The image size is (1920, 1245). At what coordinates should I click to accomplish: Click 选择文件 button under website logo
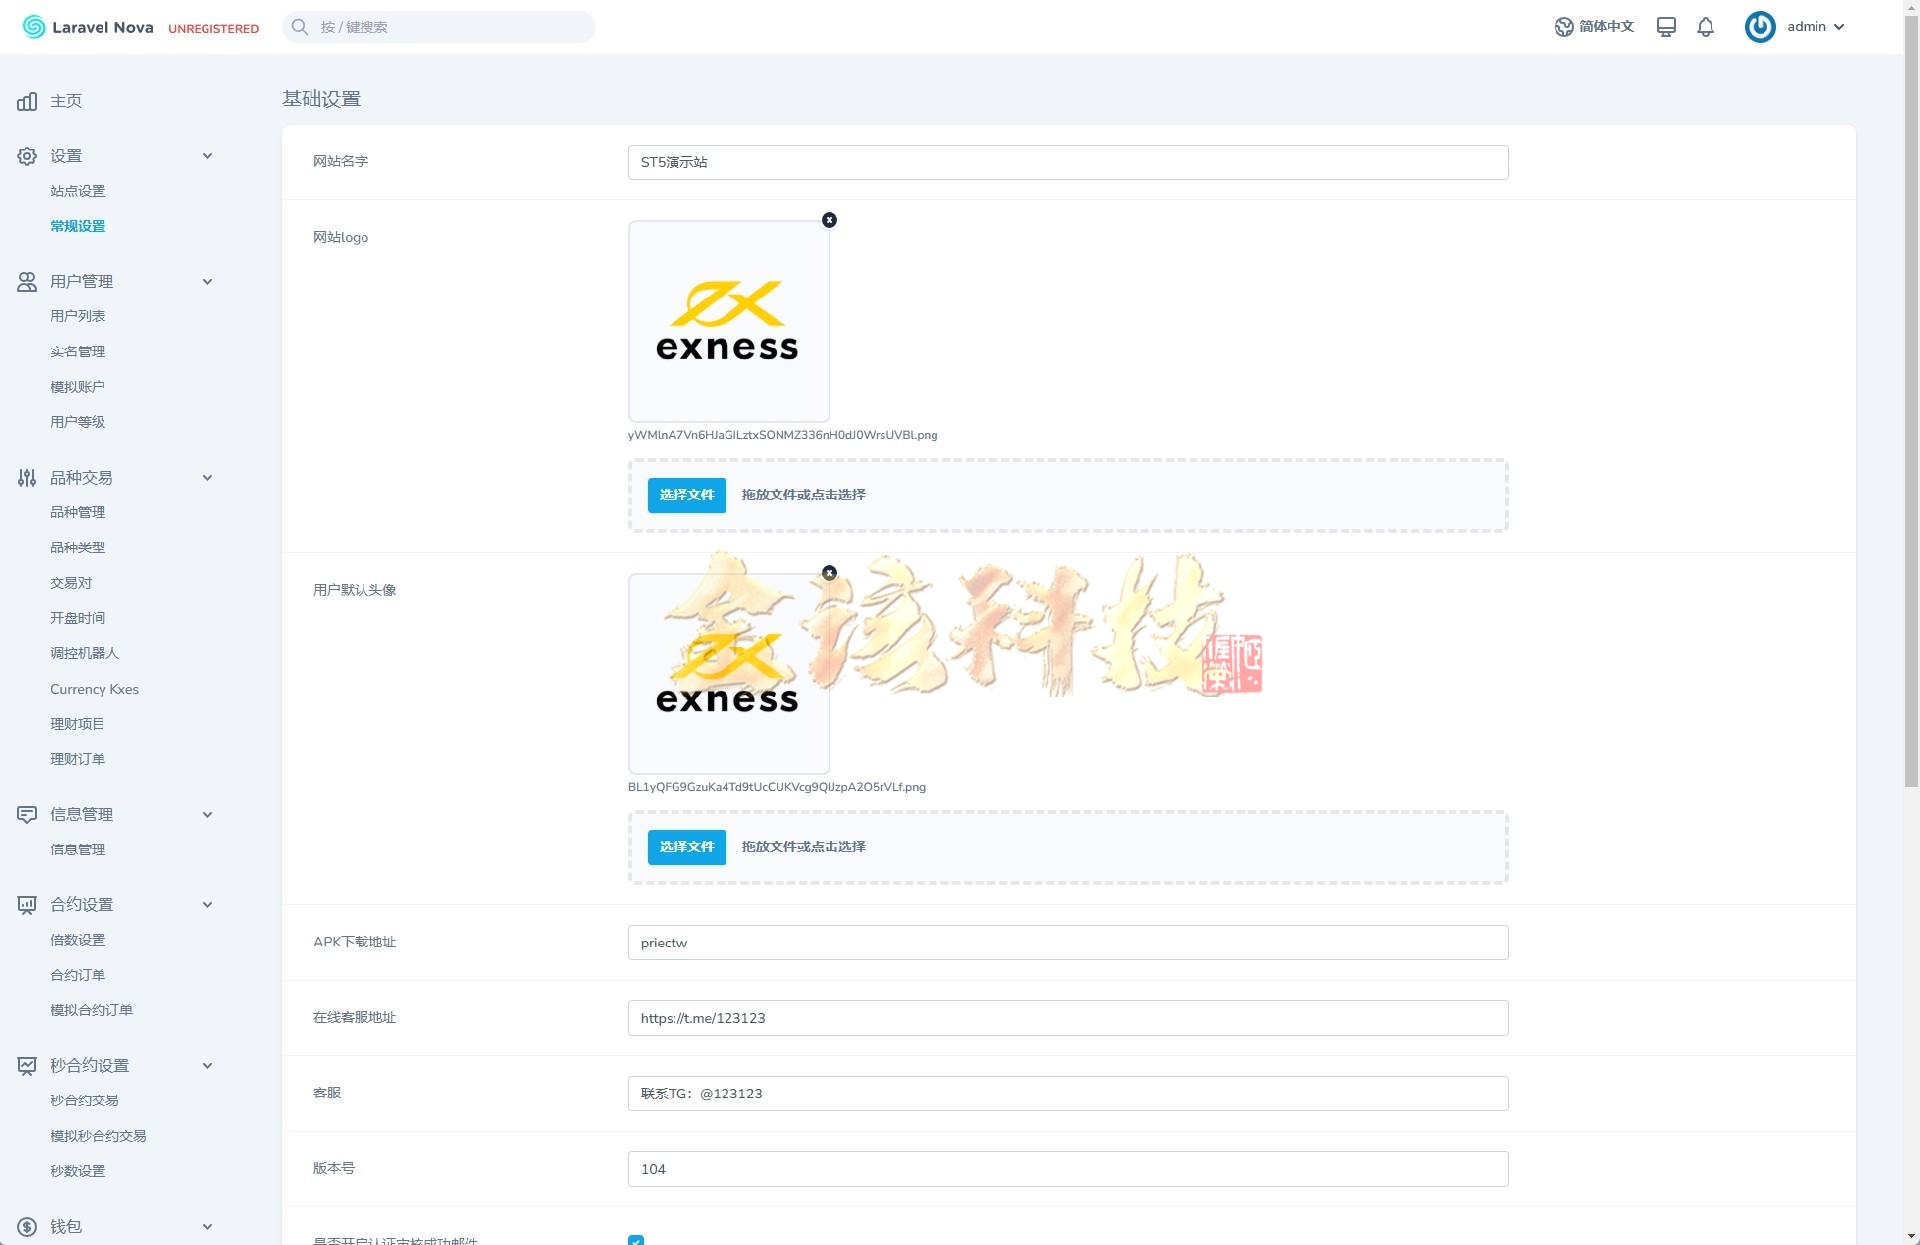686,495
